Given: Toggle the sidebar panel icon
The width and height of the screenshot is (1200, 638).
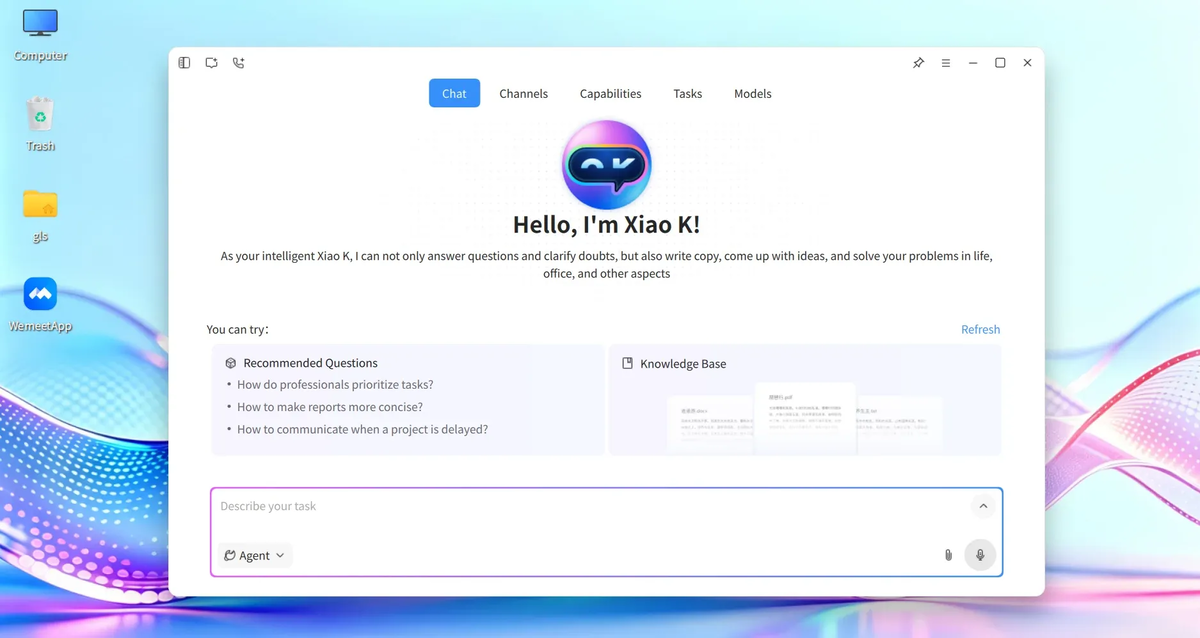Looking at the screenshot, I should pyautogui.click(x=184, y=63).
